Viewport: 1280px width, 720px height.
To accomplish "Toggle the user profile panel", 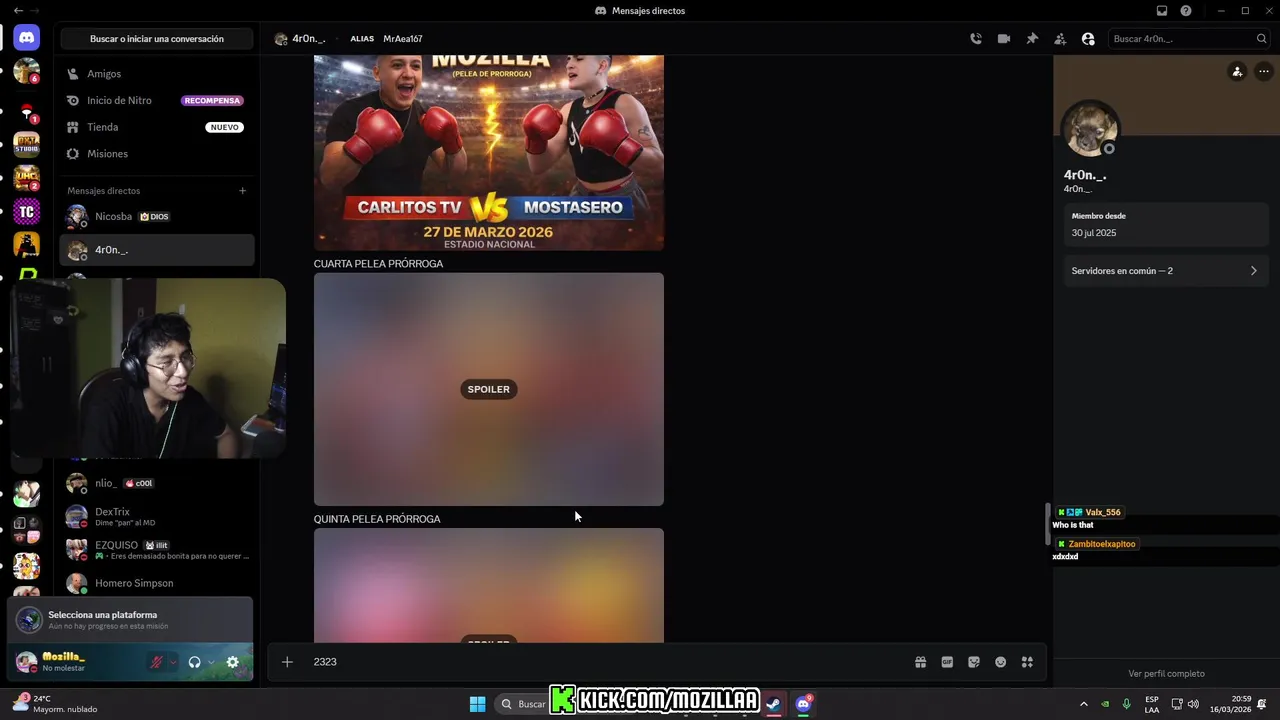I will [x=1088, y=39].
